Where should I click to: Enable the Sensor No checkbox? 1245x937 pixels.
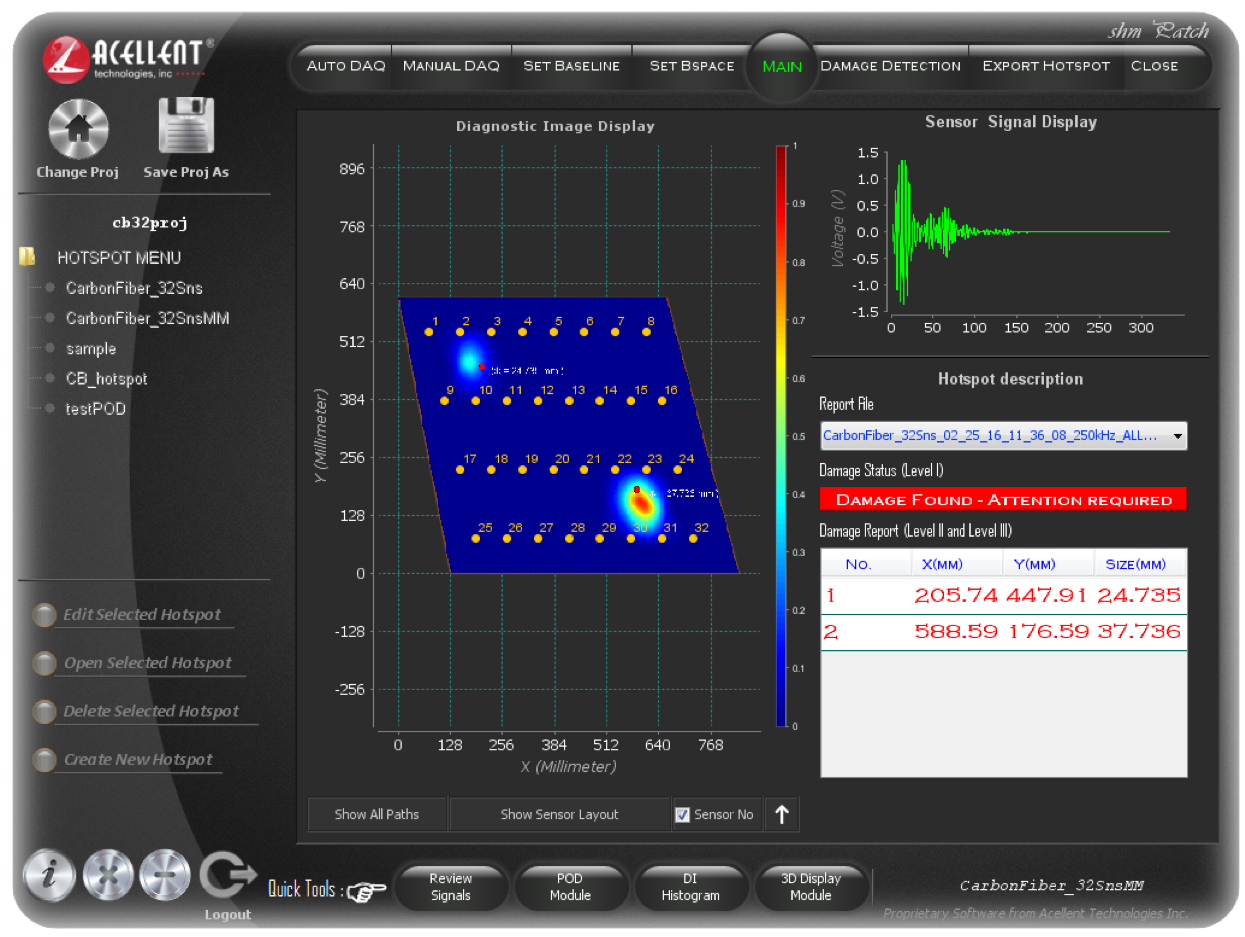click(x=684, y=814)
